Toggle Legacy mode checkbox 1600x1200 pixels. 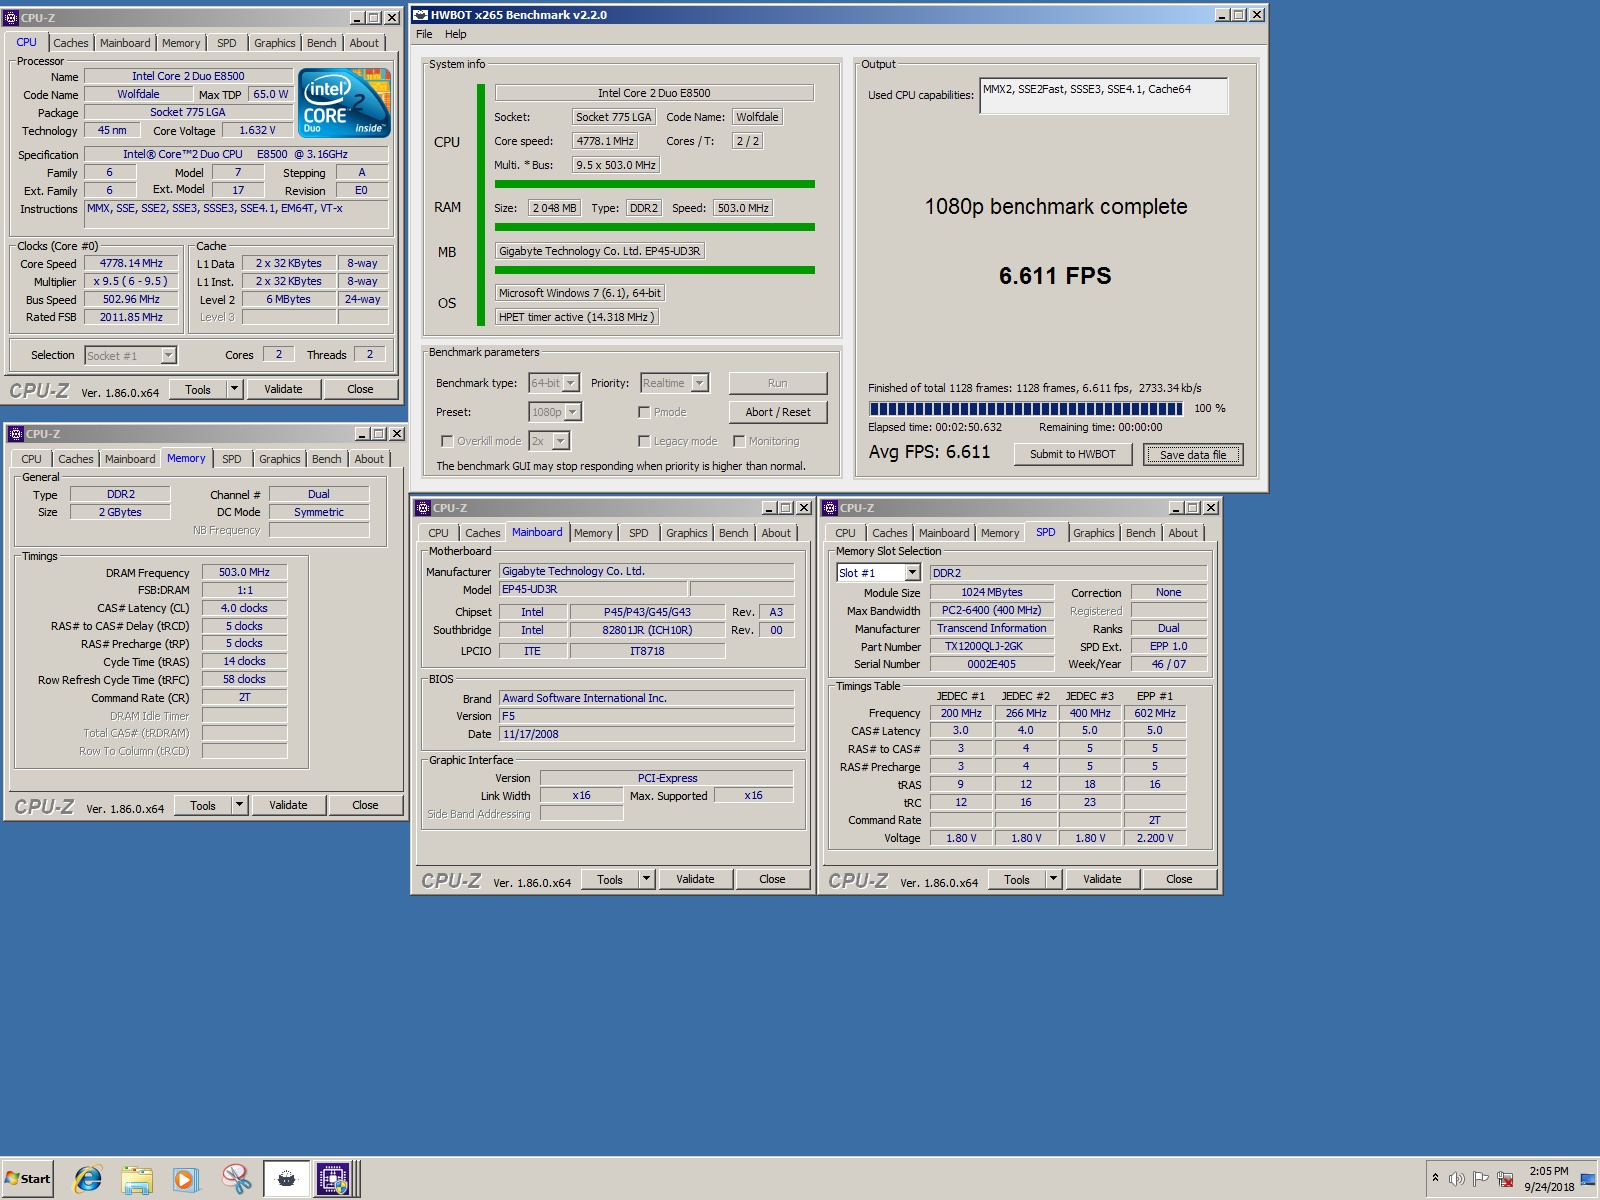coord(644,441)
